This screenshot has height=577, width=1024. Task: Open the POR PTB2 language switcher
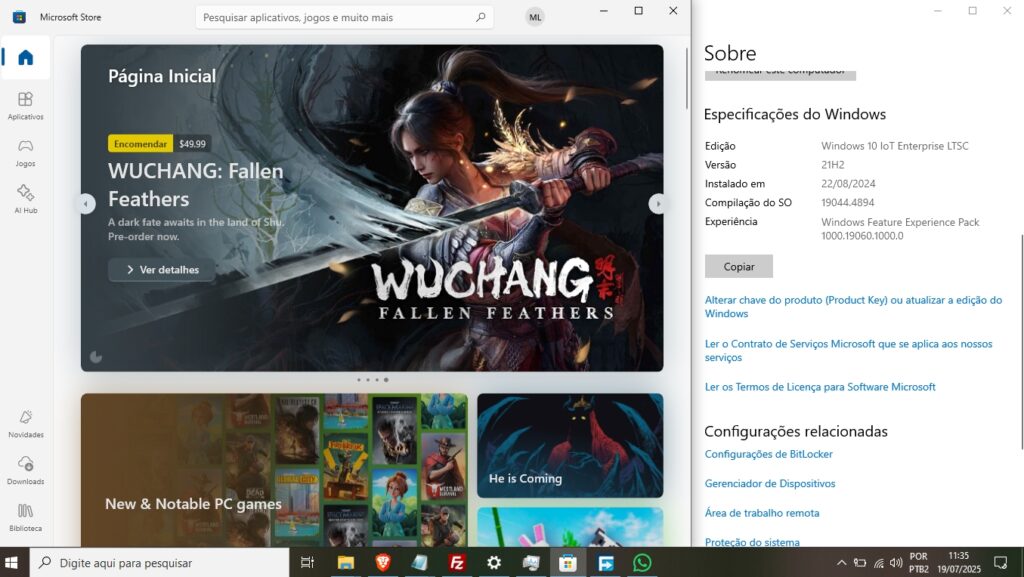[x=919, y=563]
